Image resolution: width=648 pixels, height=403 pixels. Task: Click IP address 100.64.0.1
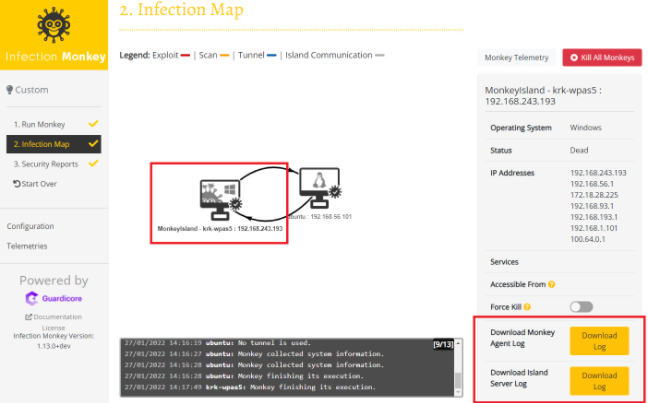588,239
